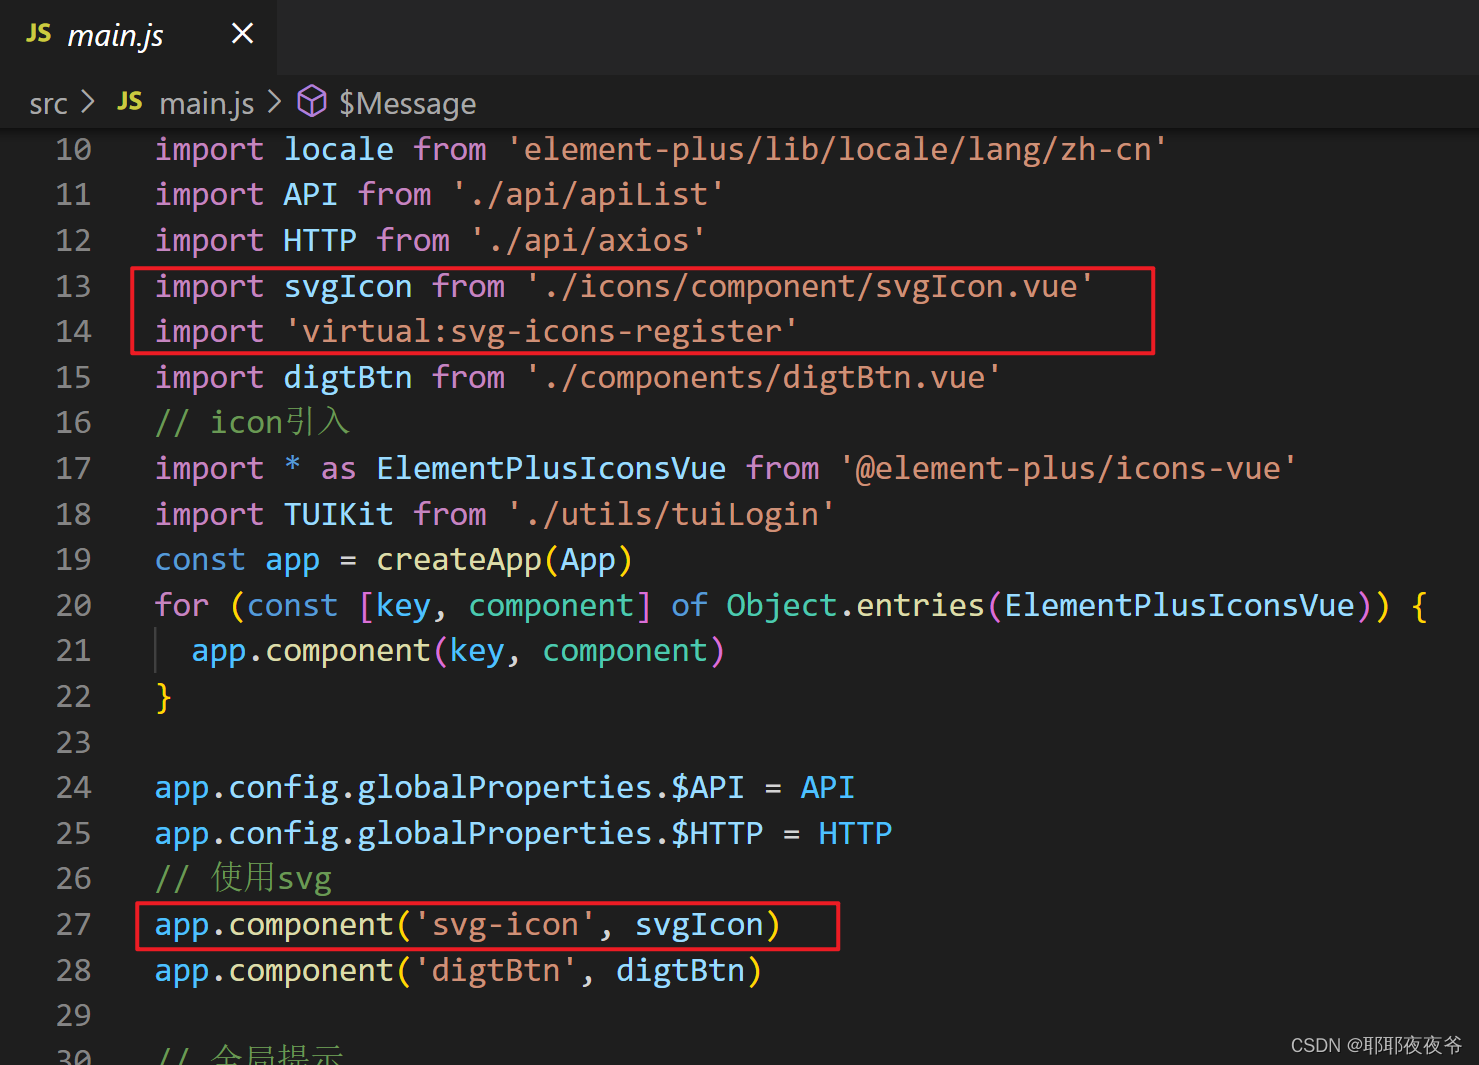This screenshot has height=1065, width=1479.
Task: Click the $Message symbol breadcrumb
Action: coord(407,103)
